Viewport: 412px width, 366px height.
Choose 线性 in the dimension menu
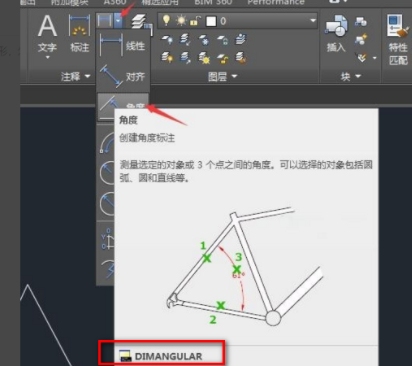(x=122, y=46)
